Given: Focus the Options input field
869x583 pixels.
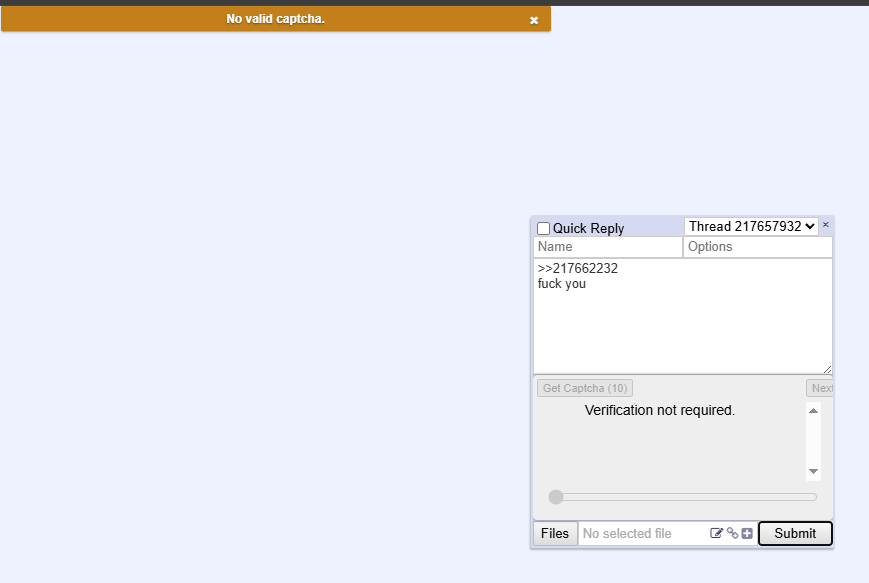Looking at the screenshot, I should [758, 247].
